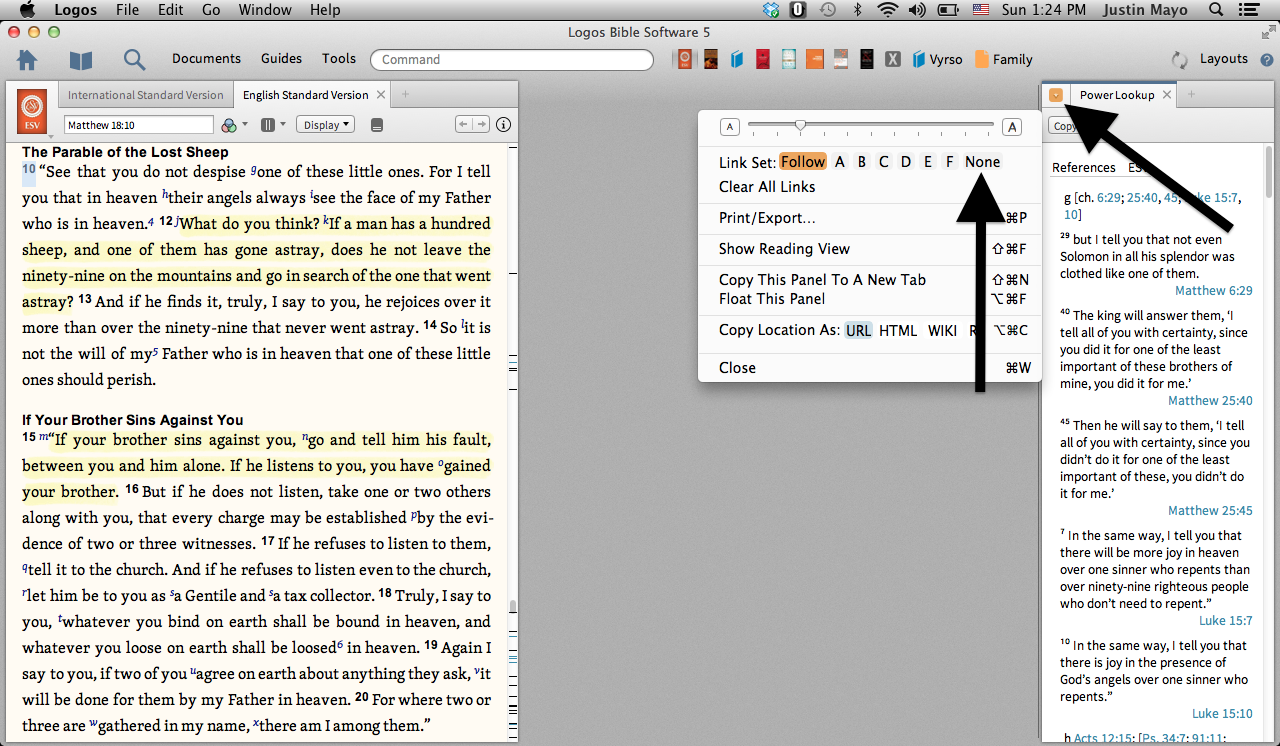Screen dimensions: 1280x746
Task: Open the Library book icon
Action: click(81, 60)
